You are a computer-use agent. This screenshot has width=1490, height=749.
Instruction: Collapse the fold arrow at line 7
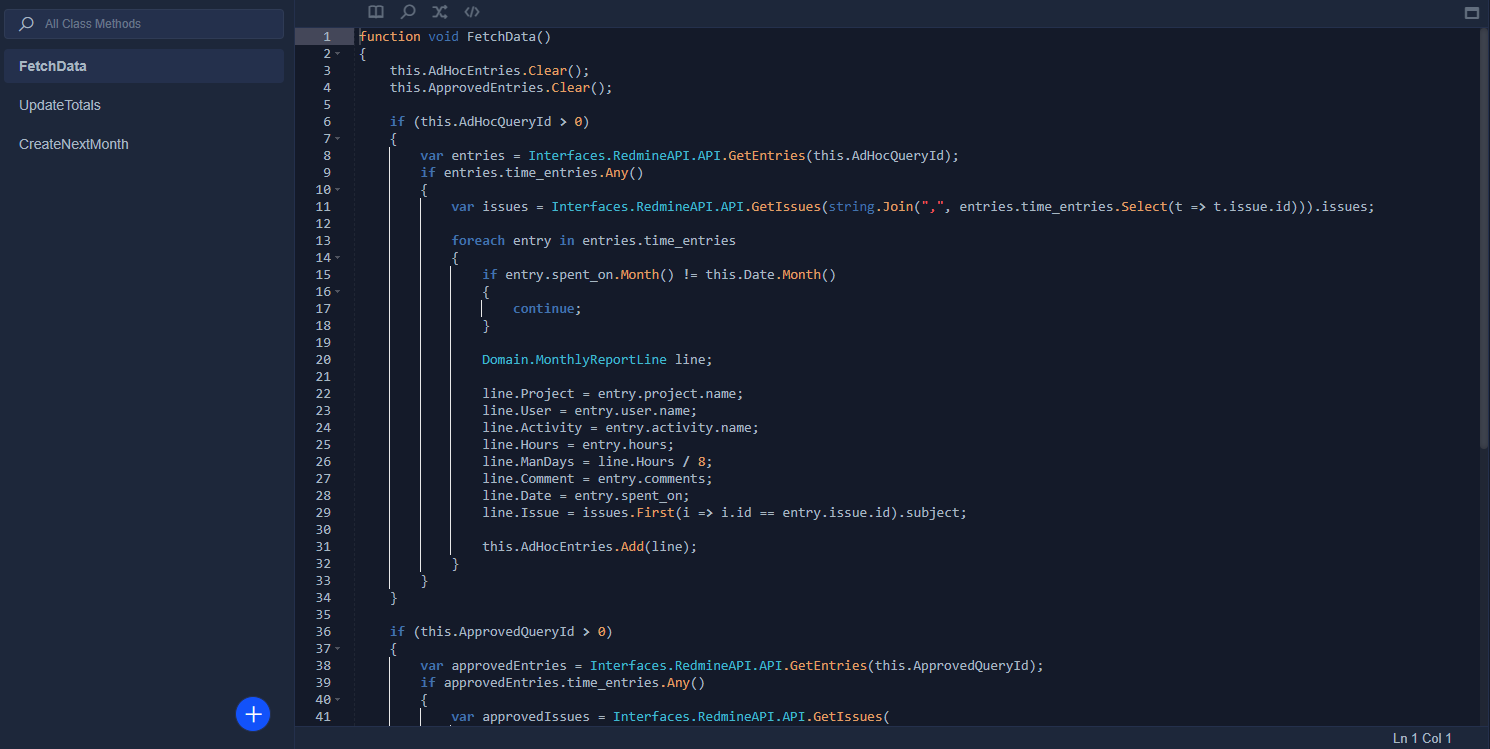(338, 139)
